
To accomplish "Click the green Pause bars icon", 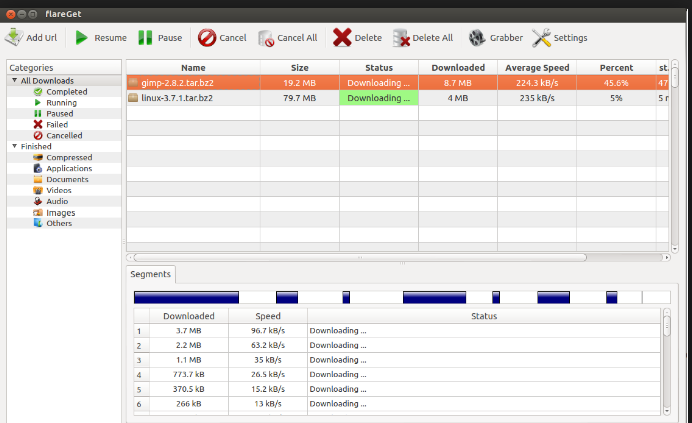I will pos(145,38).
